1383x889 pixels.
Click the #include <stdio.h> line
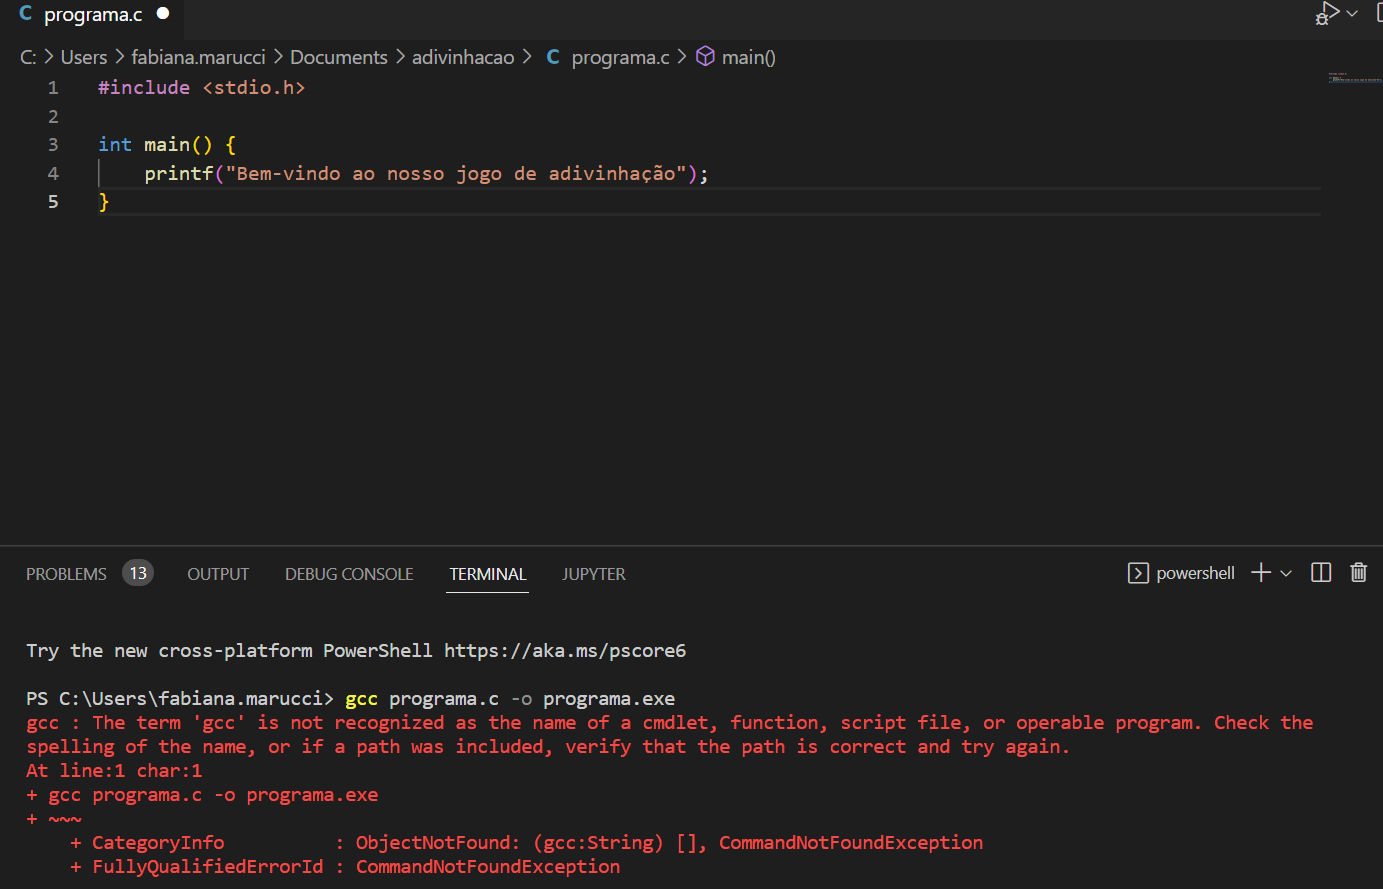(x=201, y=88)
